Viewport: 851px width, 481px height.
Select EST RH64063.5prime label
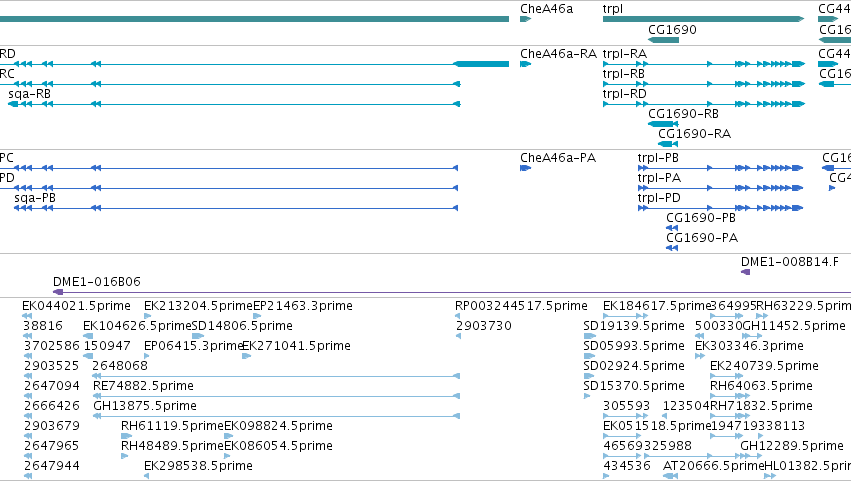point(761,386)
